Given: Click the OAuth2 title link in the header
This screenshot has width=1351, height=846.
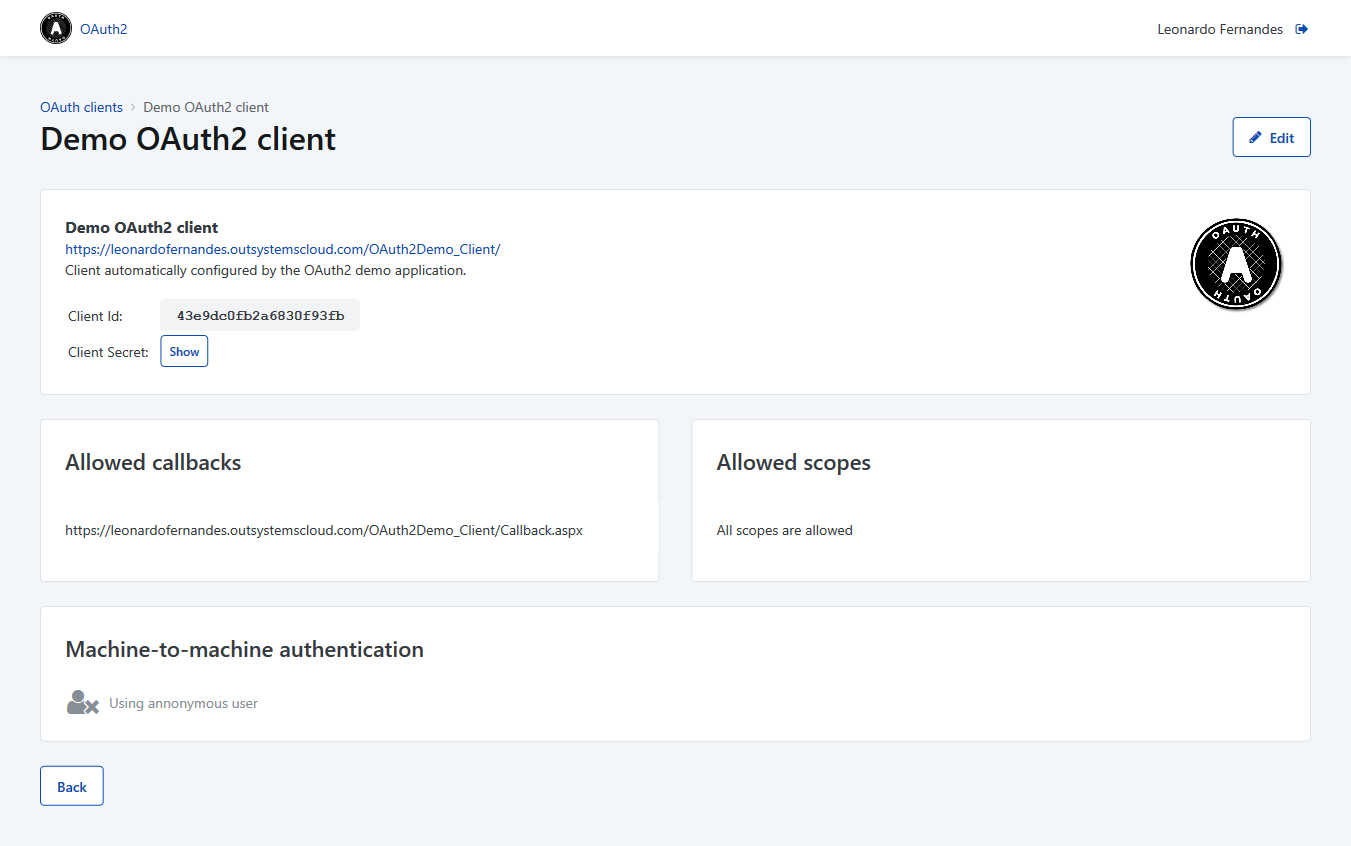Looking at the screenshot, I should pyautogui.click(x=104, y=28).
